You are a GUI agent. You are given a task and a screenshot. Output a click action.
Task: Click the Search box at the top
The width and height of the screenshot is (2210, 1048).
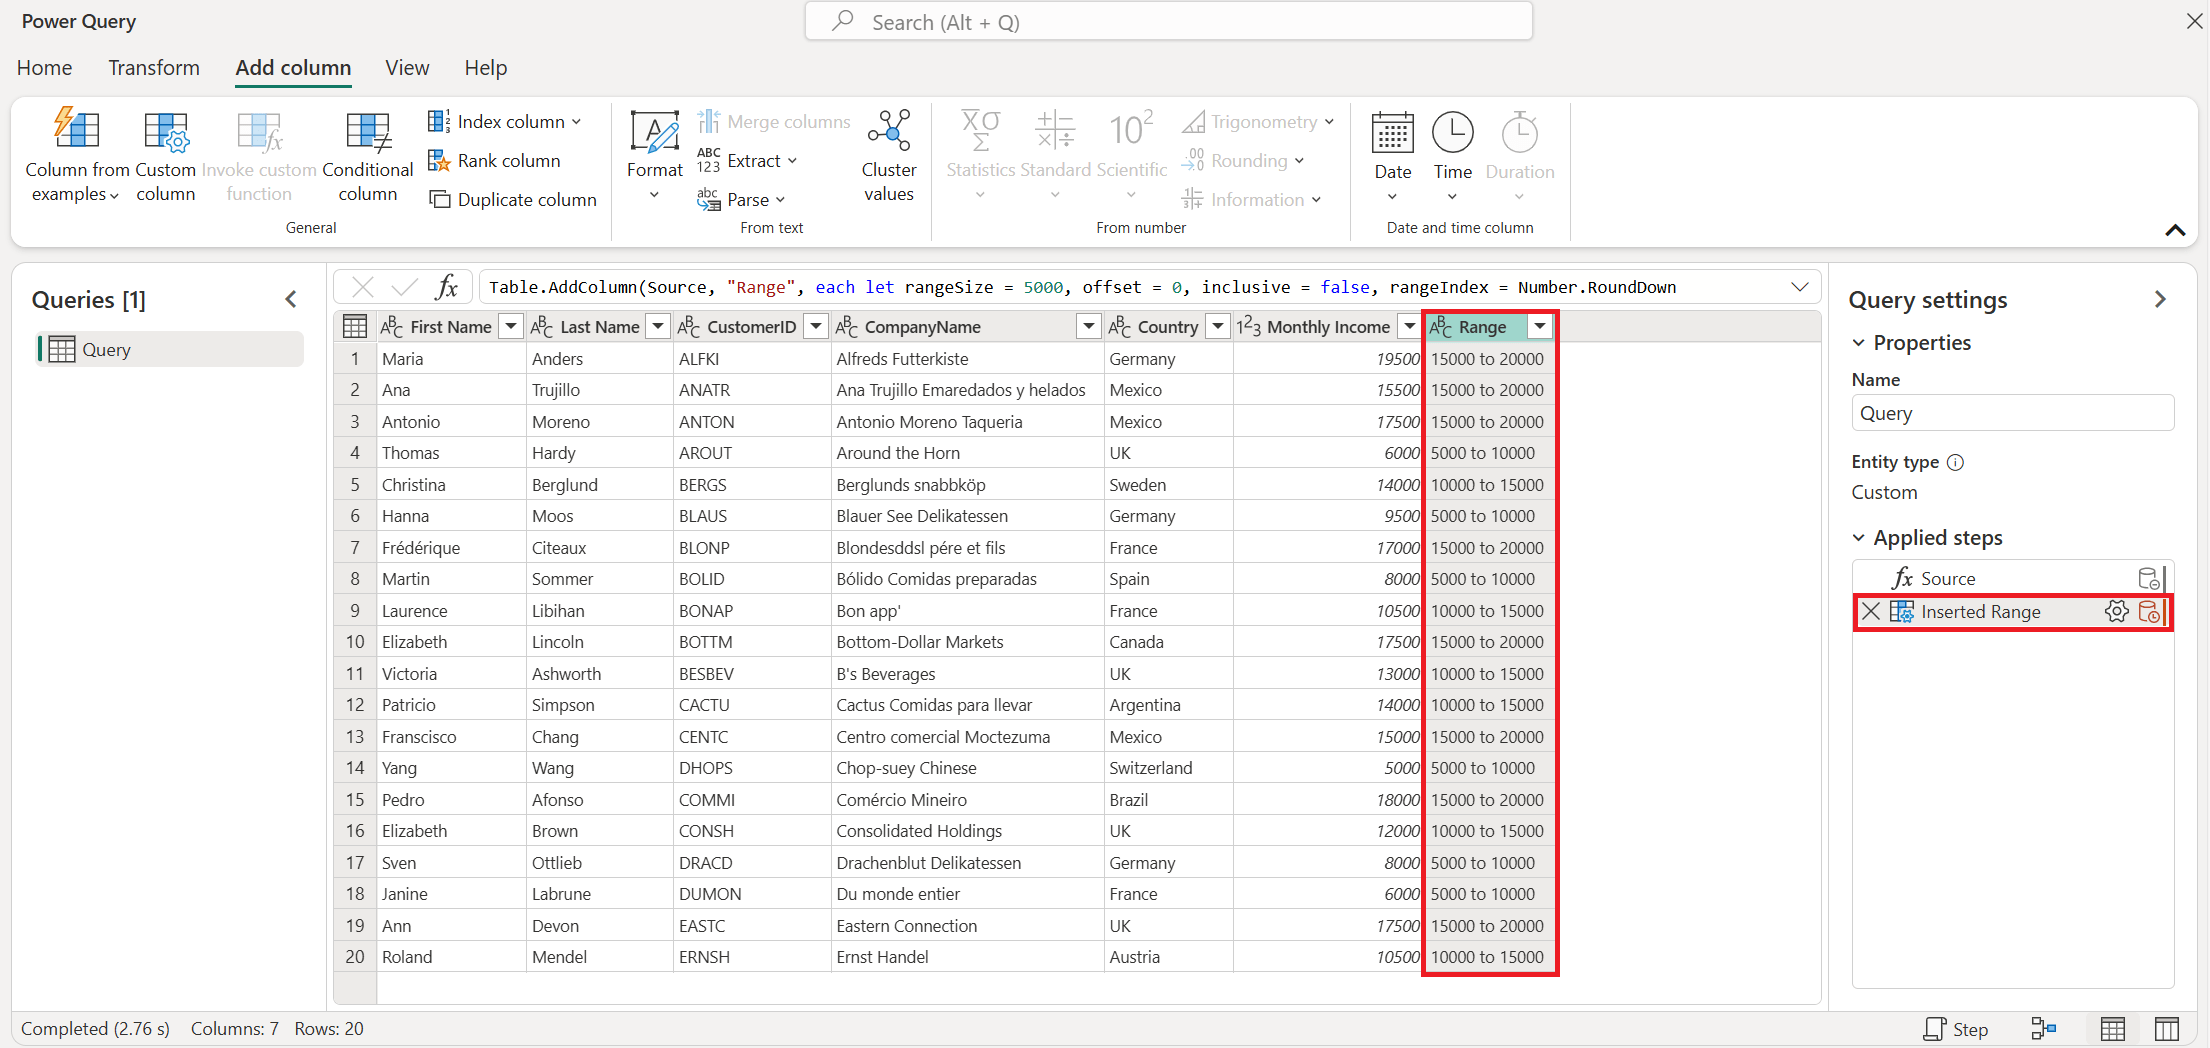pos(1168,22)
